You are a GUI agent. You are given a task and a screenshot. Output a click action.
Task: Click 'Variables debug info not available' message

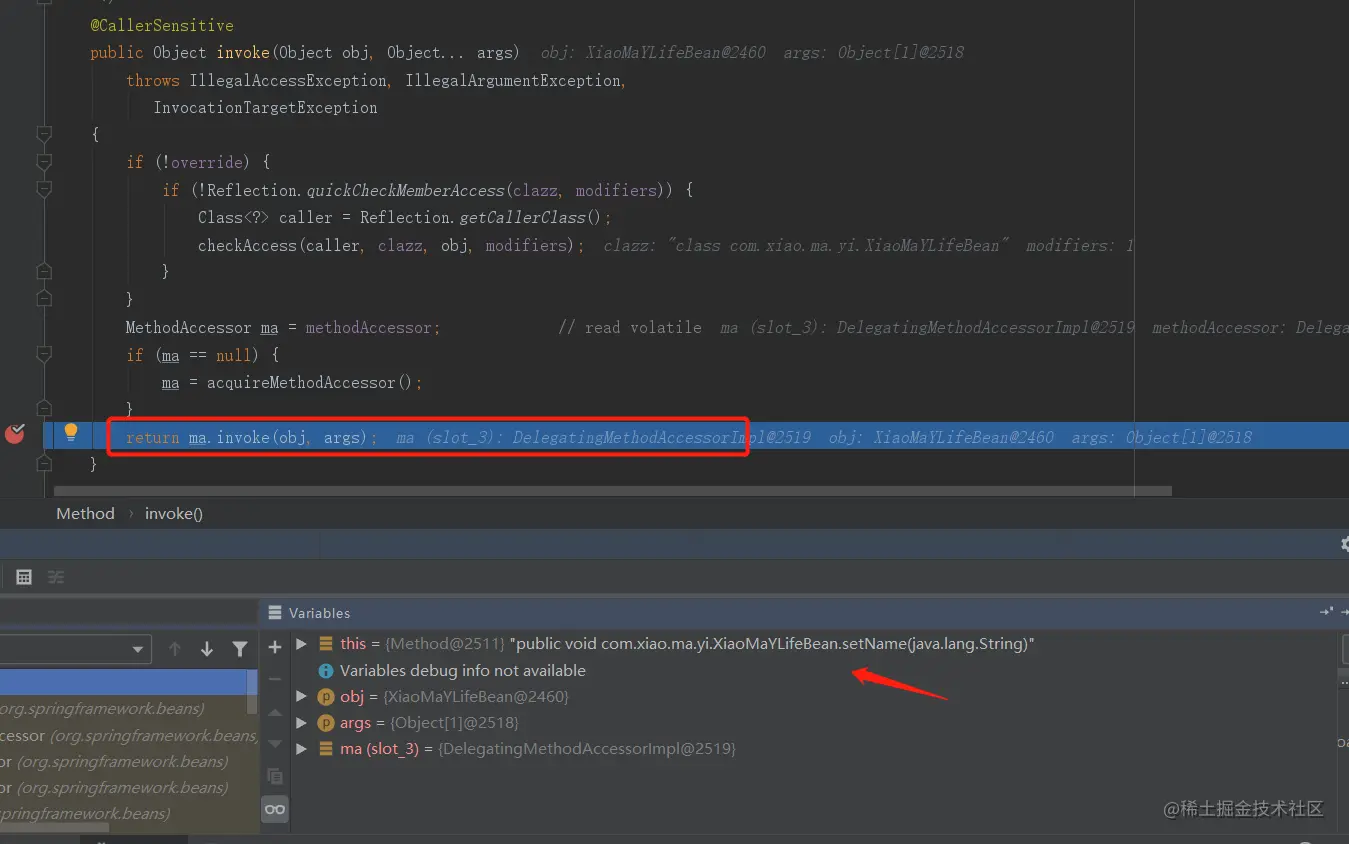pos(463,670)
